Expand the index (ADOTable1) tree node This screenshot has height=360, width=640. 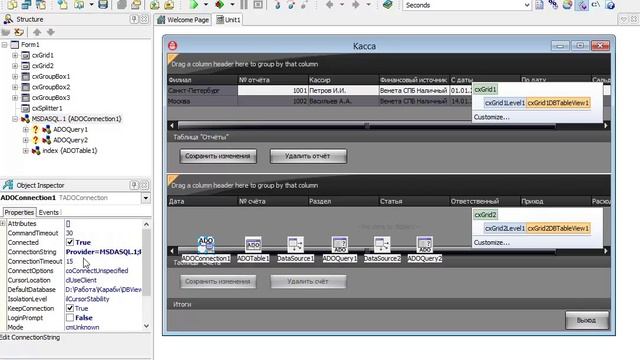(x=26, y=151)
